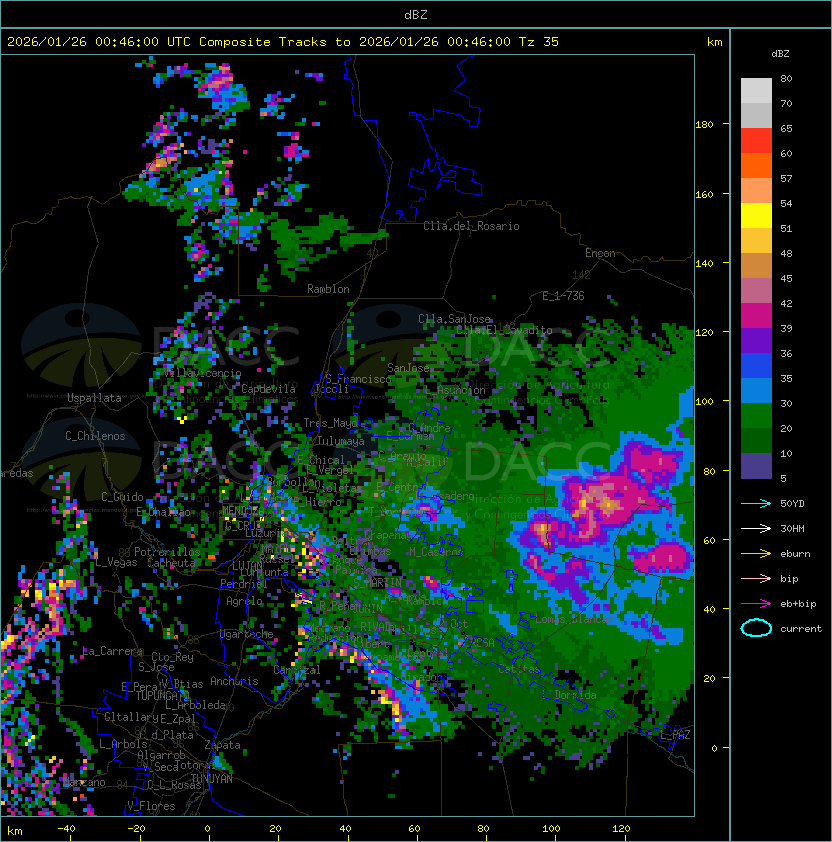This screenshot has width=832, height=842.
Task: Click the 0 km vertical axis tick
Action: [714, 748]
